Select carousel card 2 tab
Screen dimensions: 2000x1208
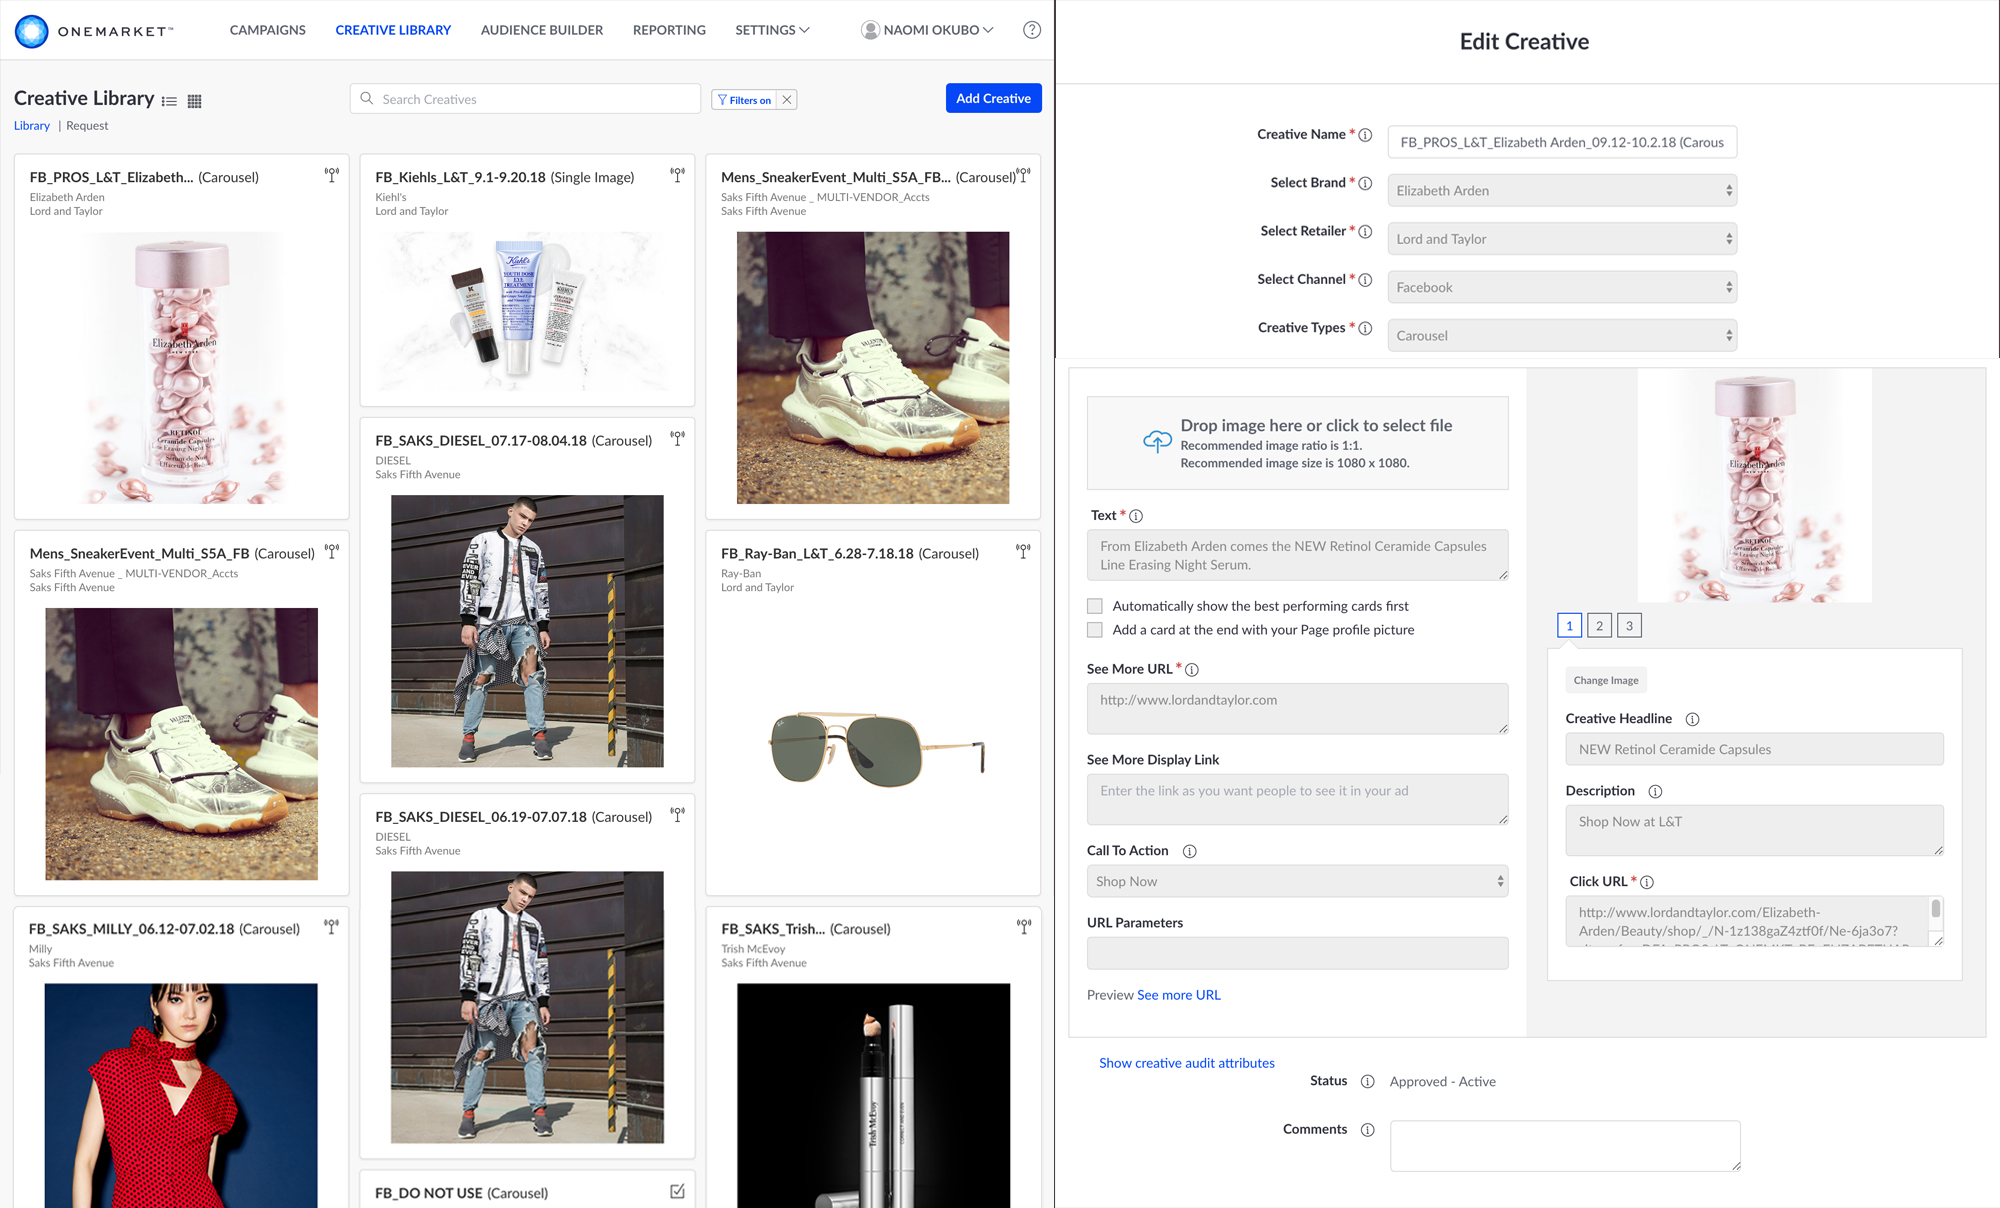(x=1600, y=626)
